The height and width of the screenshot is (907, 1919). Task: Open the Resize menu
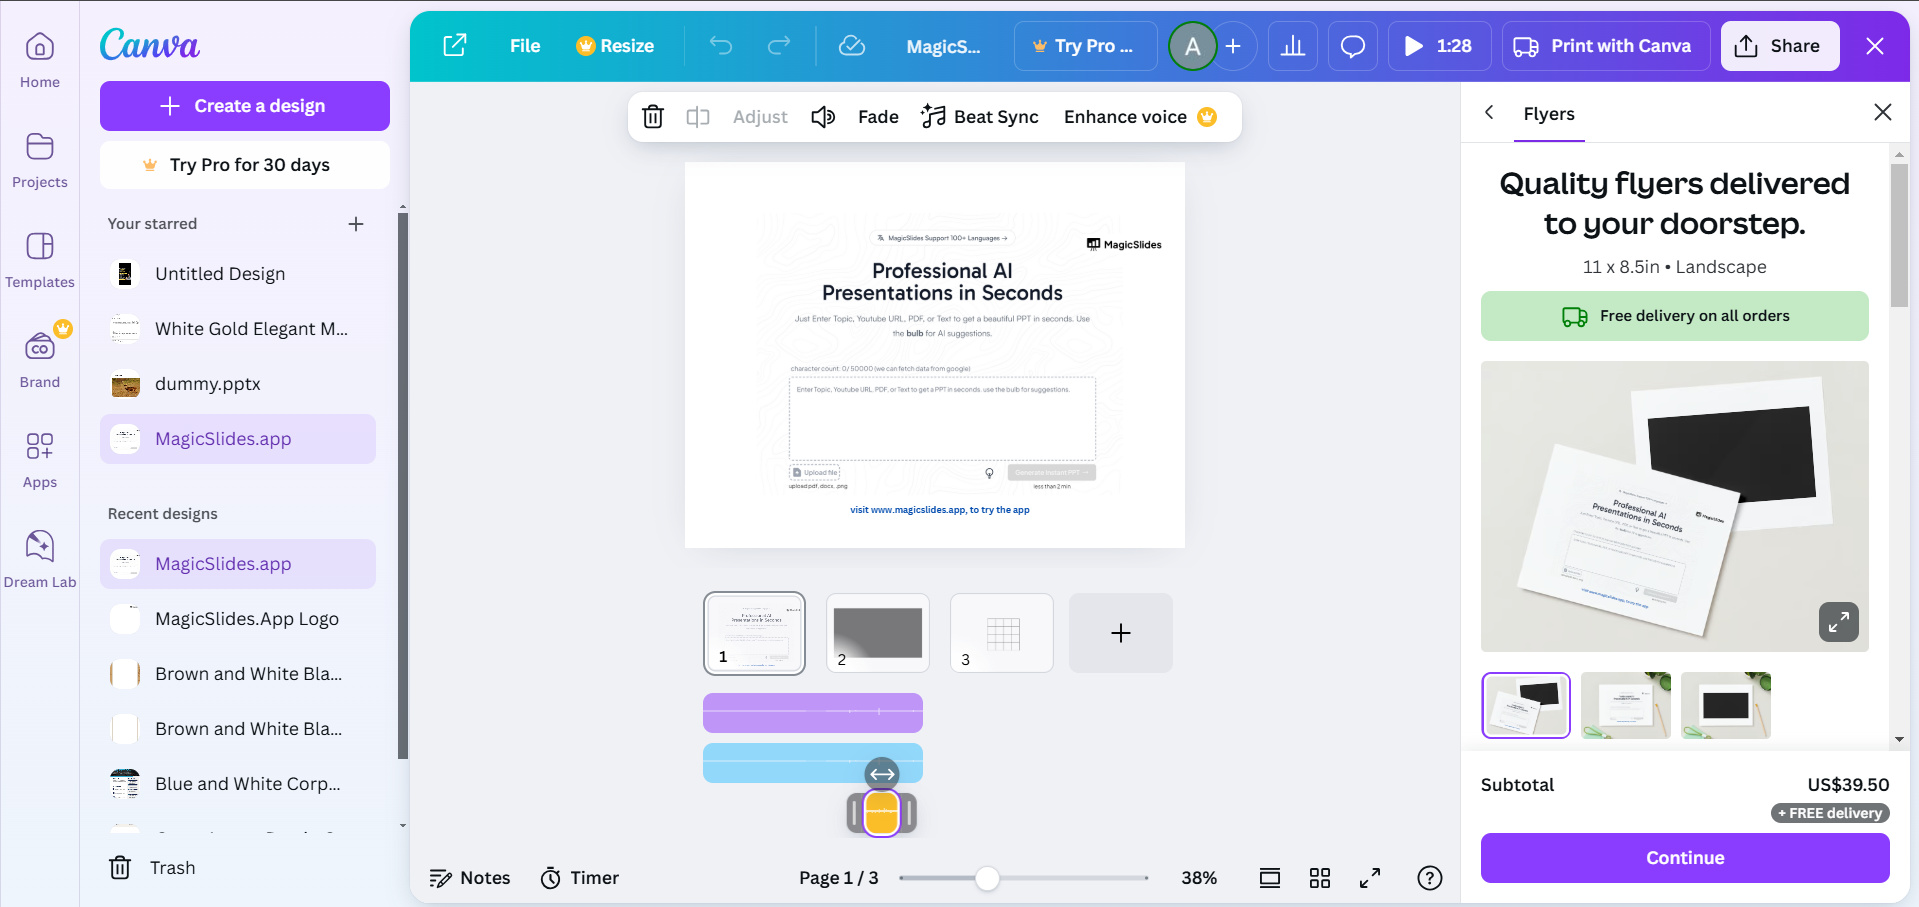[x=615, y=46]
